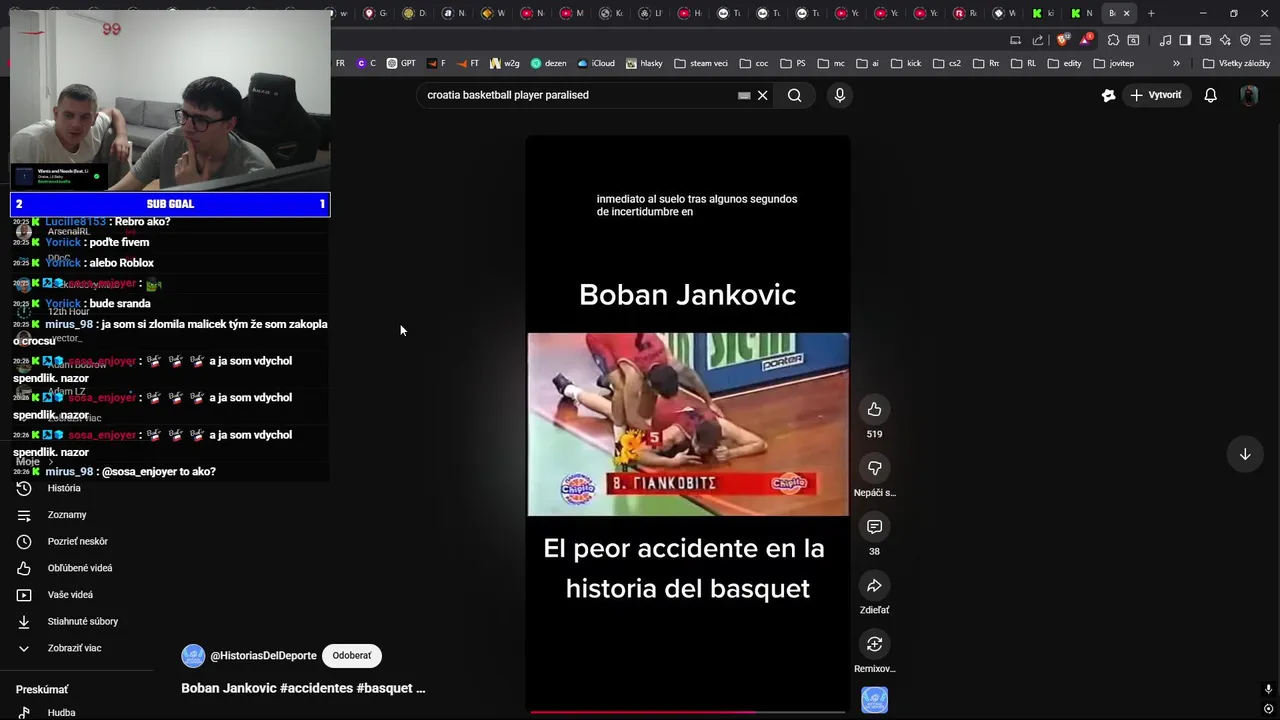The width and height of the screenshot is (1280, 720).
Task: Open the sparkle icon beside Vytvoriť
Action: point(1108,95)
